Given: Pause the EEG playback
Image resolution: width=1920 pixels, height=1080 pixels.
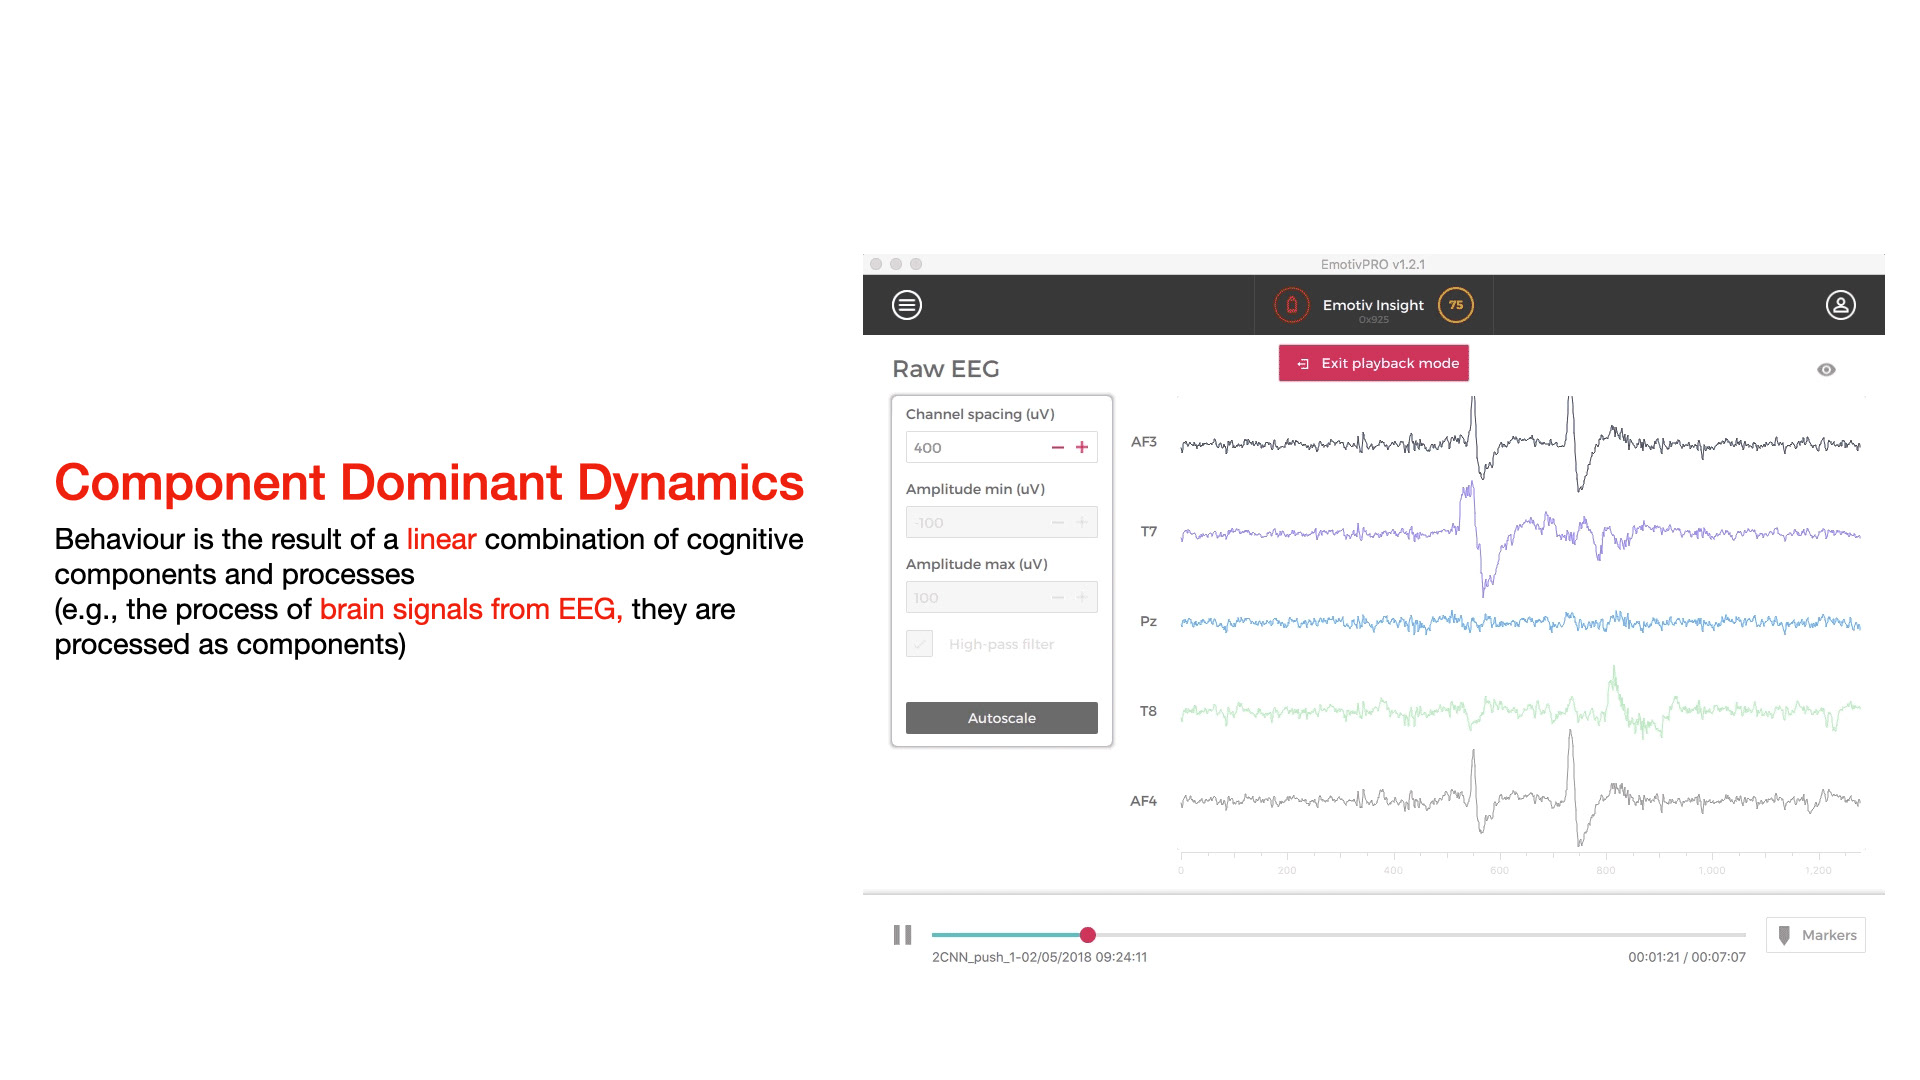Looking at the screenshot, I should pyautogui.click(x=902, y=935).
